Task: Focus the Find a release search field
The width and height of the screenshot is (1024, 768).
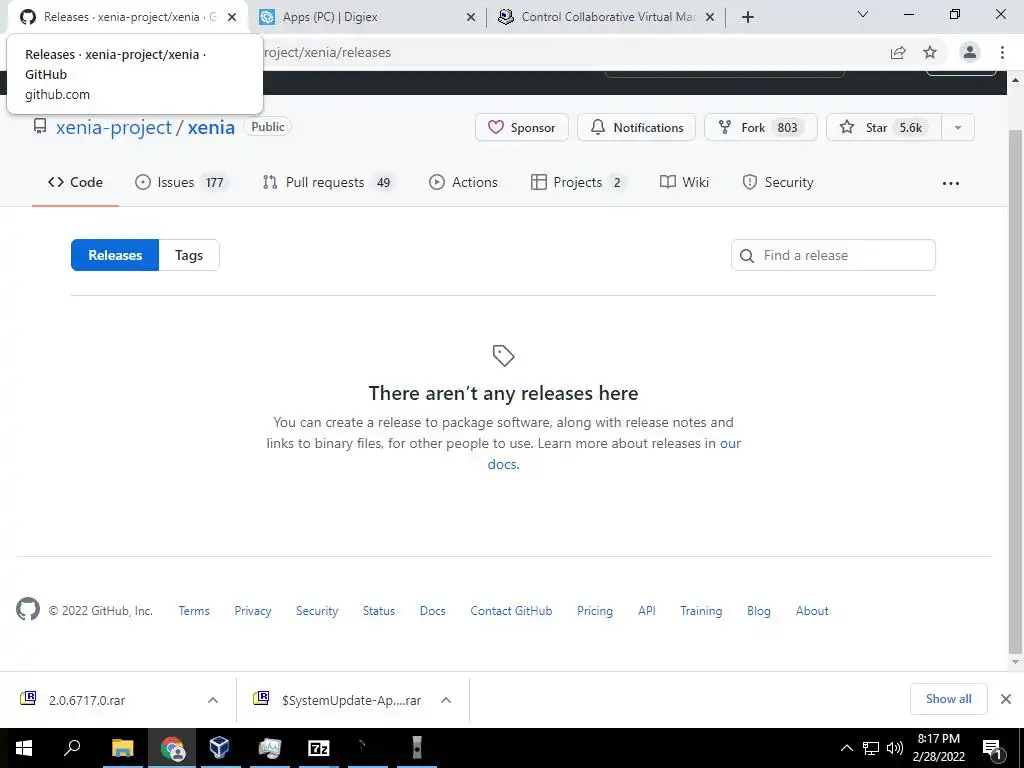Action: [833, 255]
